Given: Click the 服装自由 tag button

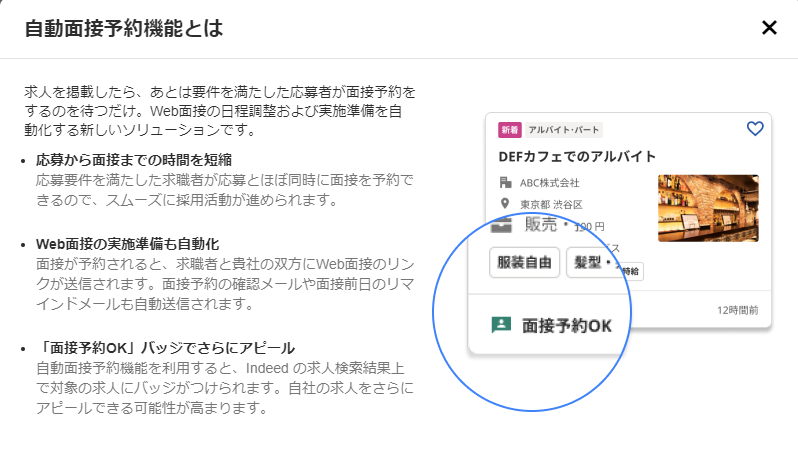Looking at the screenshot, I should [x=524, y=263].
